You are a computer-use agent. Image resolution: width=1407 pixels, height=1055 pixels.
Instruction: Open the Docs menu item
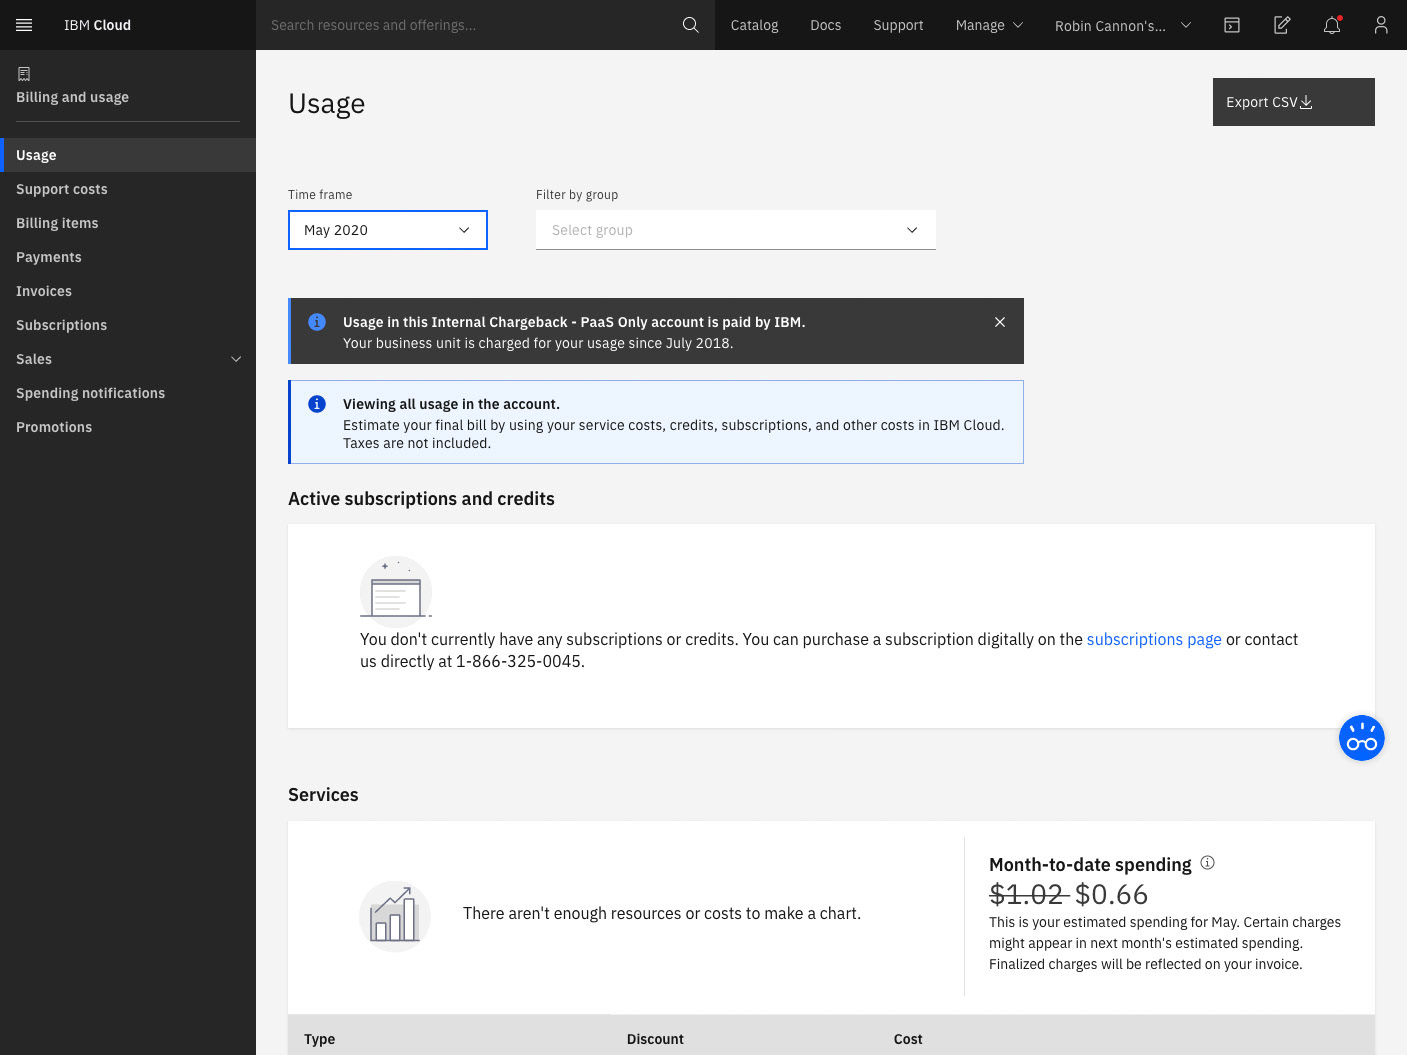(825, 25)
